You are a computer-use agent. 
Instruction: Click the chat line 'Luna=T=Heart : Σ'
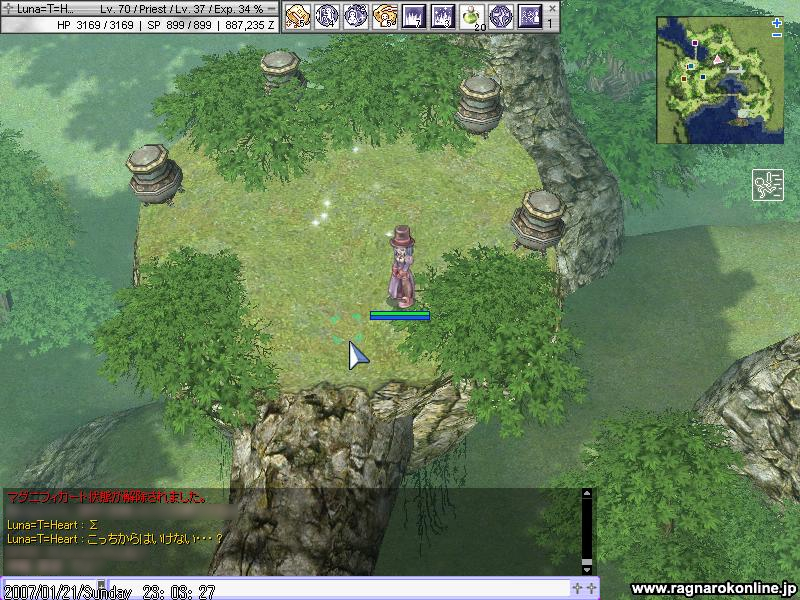[52, 524]
